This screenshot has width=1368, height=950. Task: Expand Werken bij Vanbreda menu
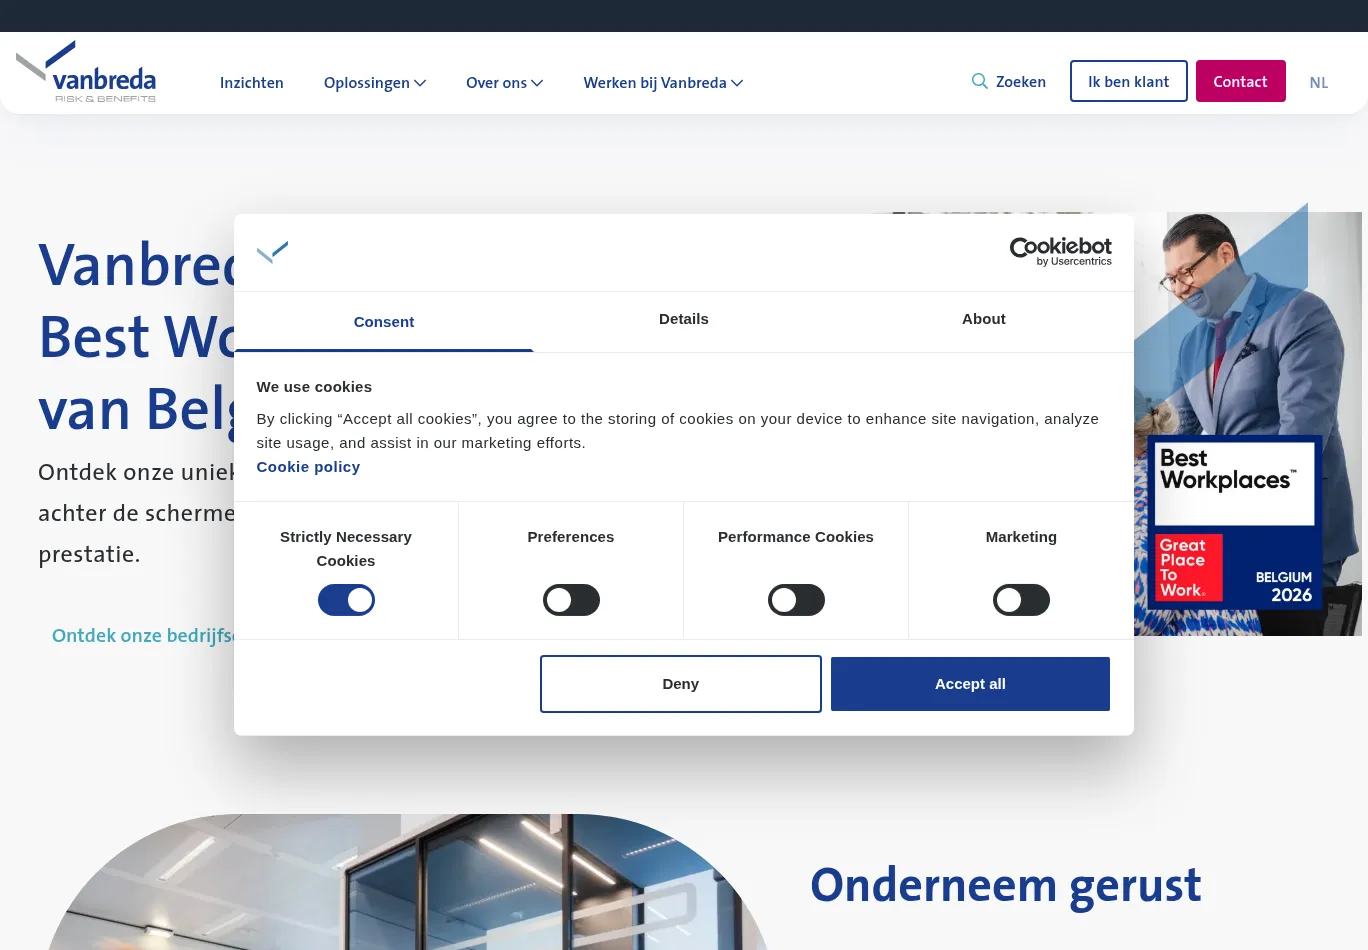pyautogui.click(x=663, y=83)
